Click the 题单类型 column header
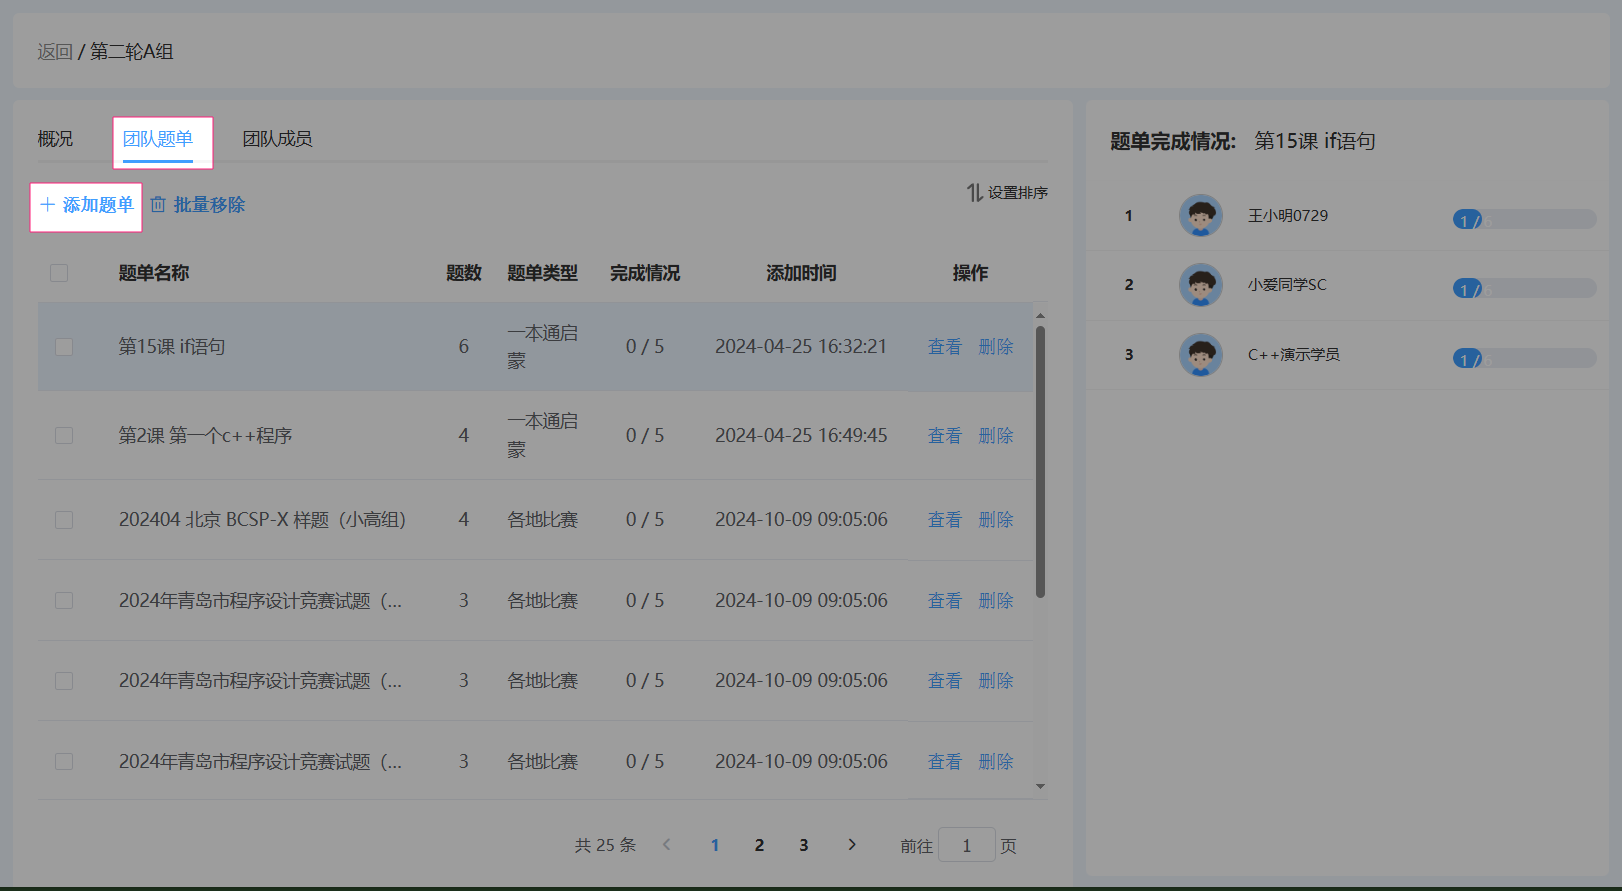 [x=543, y=273]
